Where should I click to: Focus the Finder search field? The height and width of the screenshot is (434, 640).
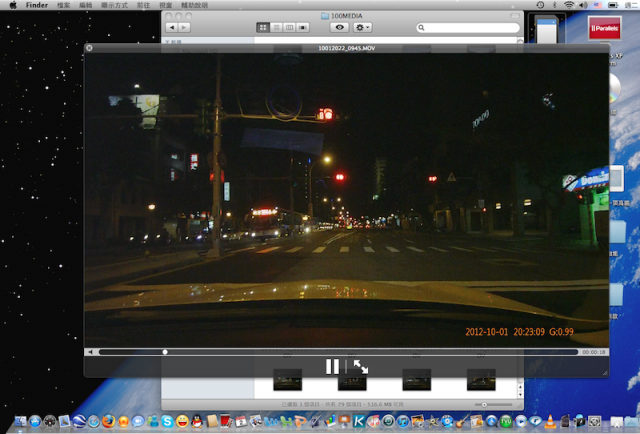click(468, 27)
